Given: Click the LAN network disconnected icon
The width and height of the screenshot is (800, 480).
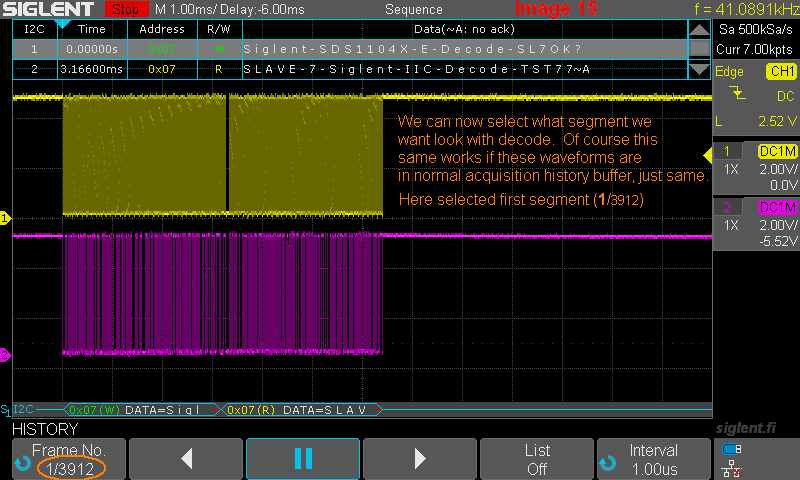Looking at the screenshot, I should pyautogui.click(x=732, y=468).
